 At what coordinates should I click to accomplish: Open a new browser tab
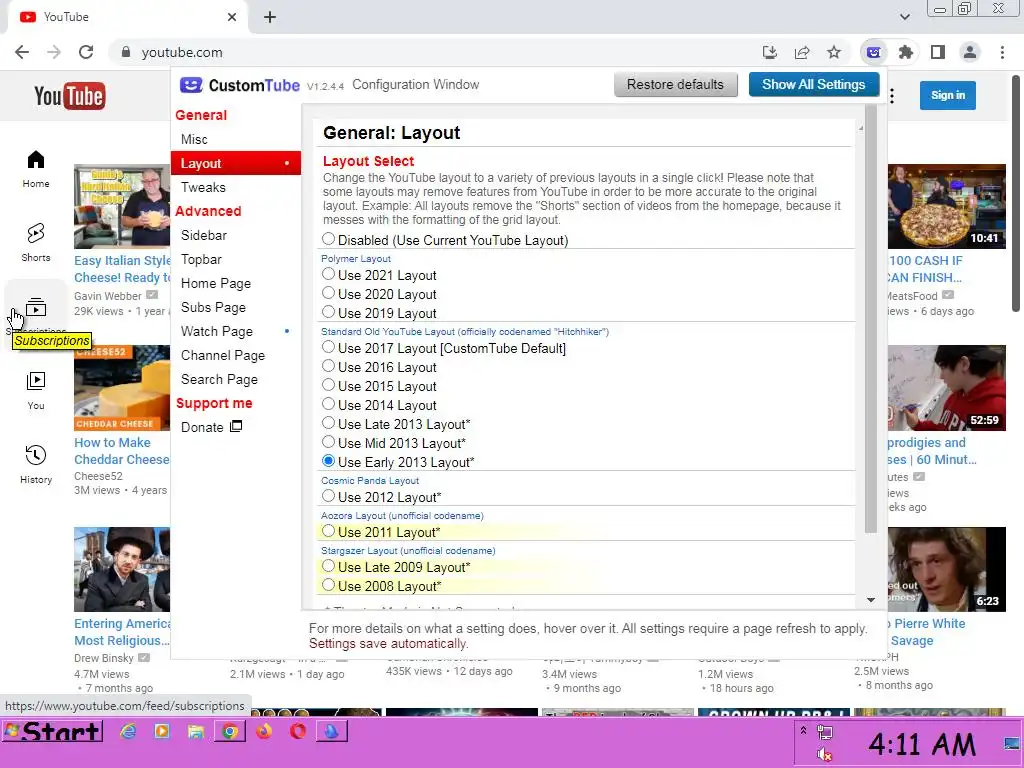coord(270,17)
